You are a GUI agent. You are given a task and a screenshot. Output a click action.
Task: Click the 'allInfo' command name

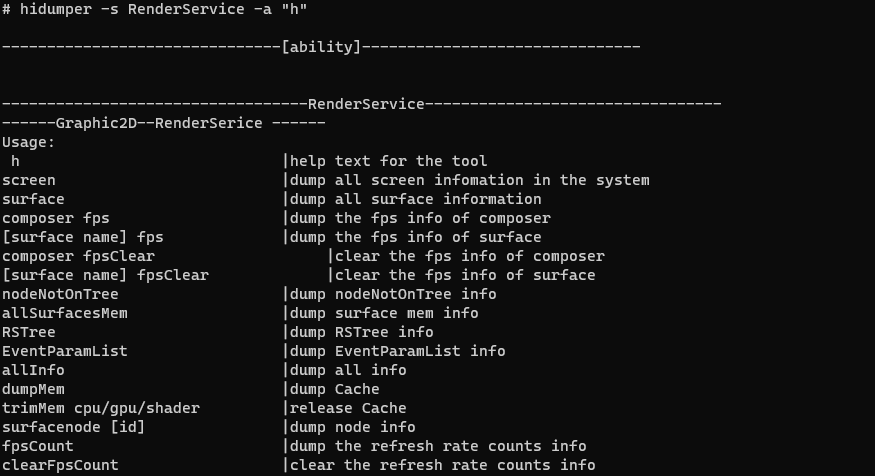coord(33,370)
